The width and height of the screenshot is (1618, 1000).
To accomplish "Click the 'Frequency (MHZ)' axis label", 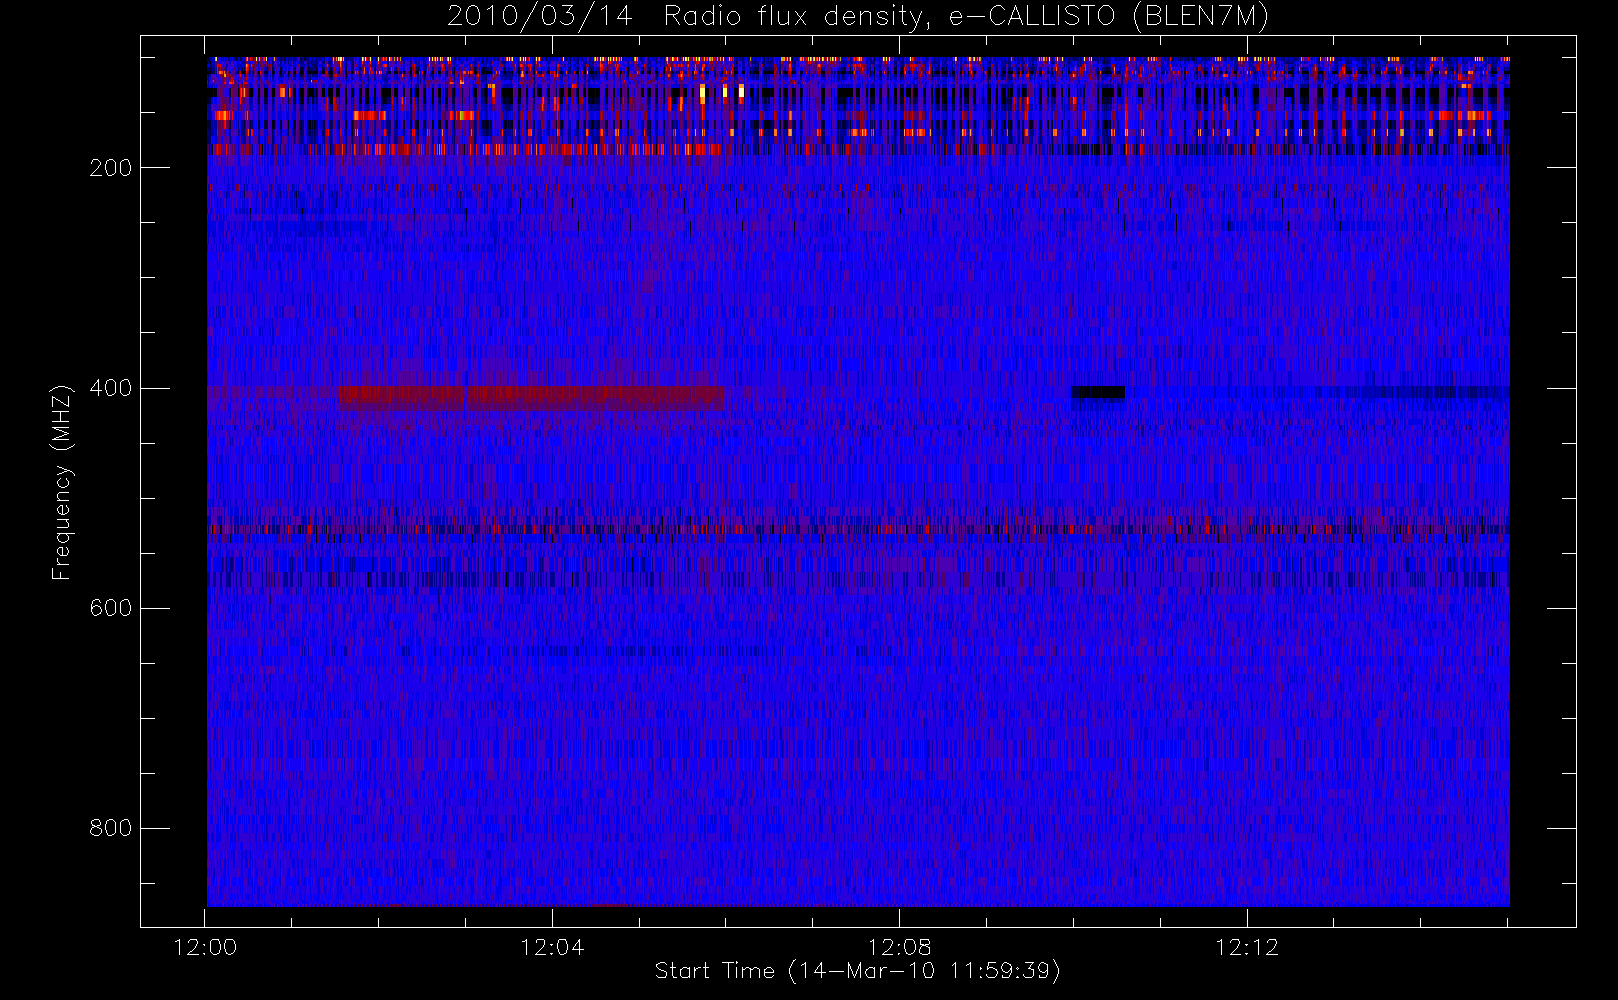I will click(x=62, y=482).
